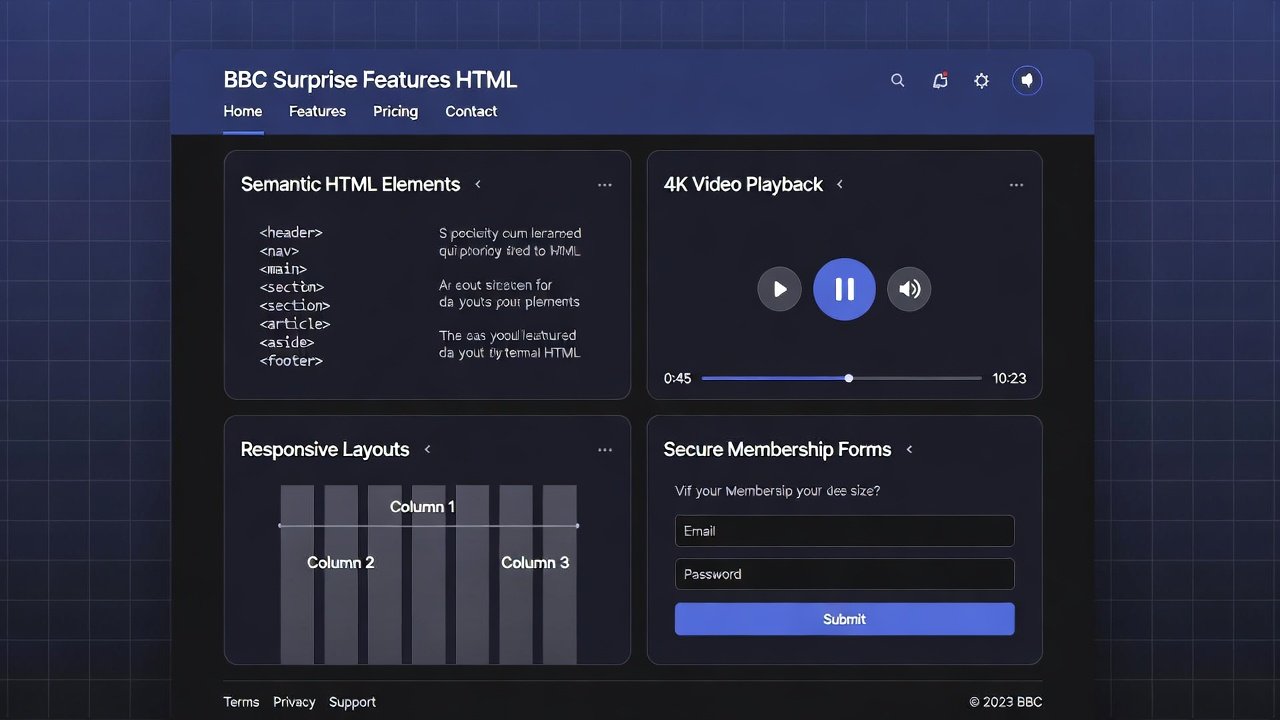Select the <article> code line

pos(295,324)
